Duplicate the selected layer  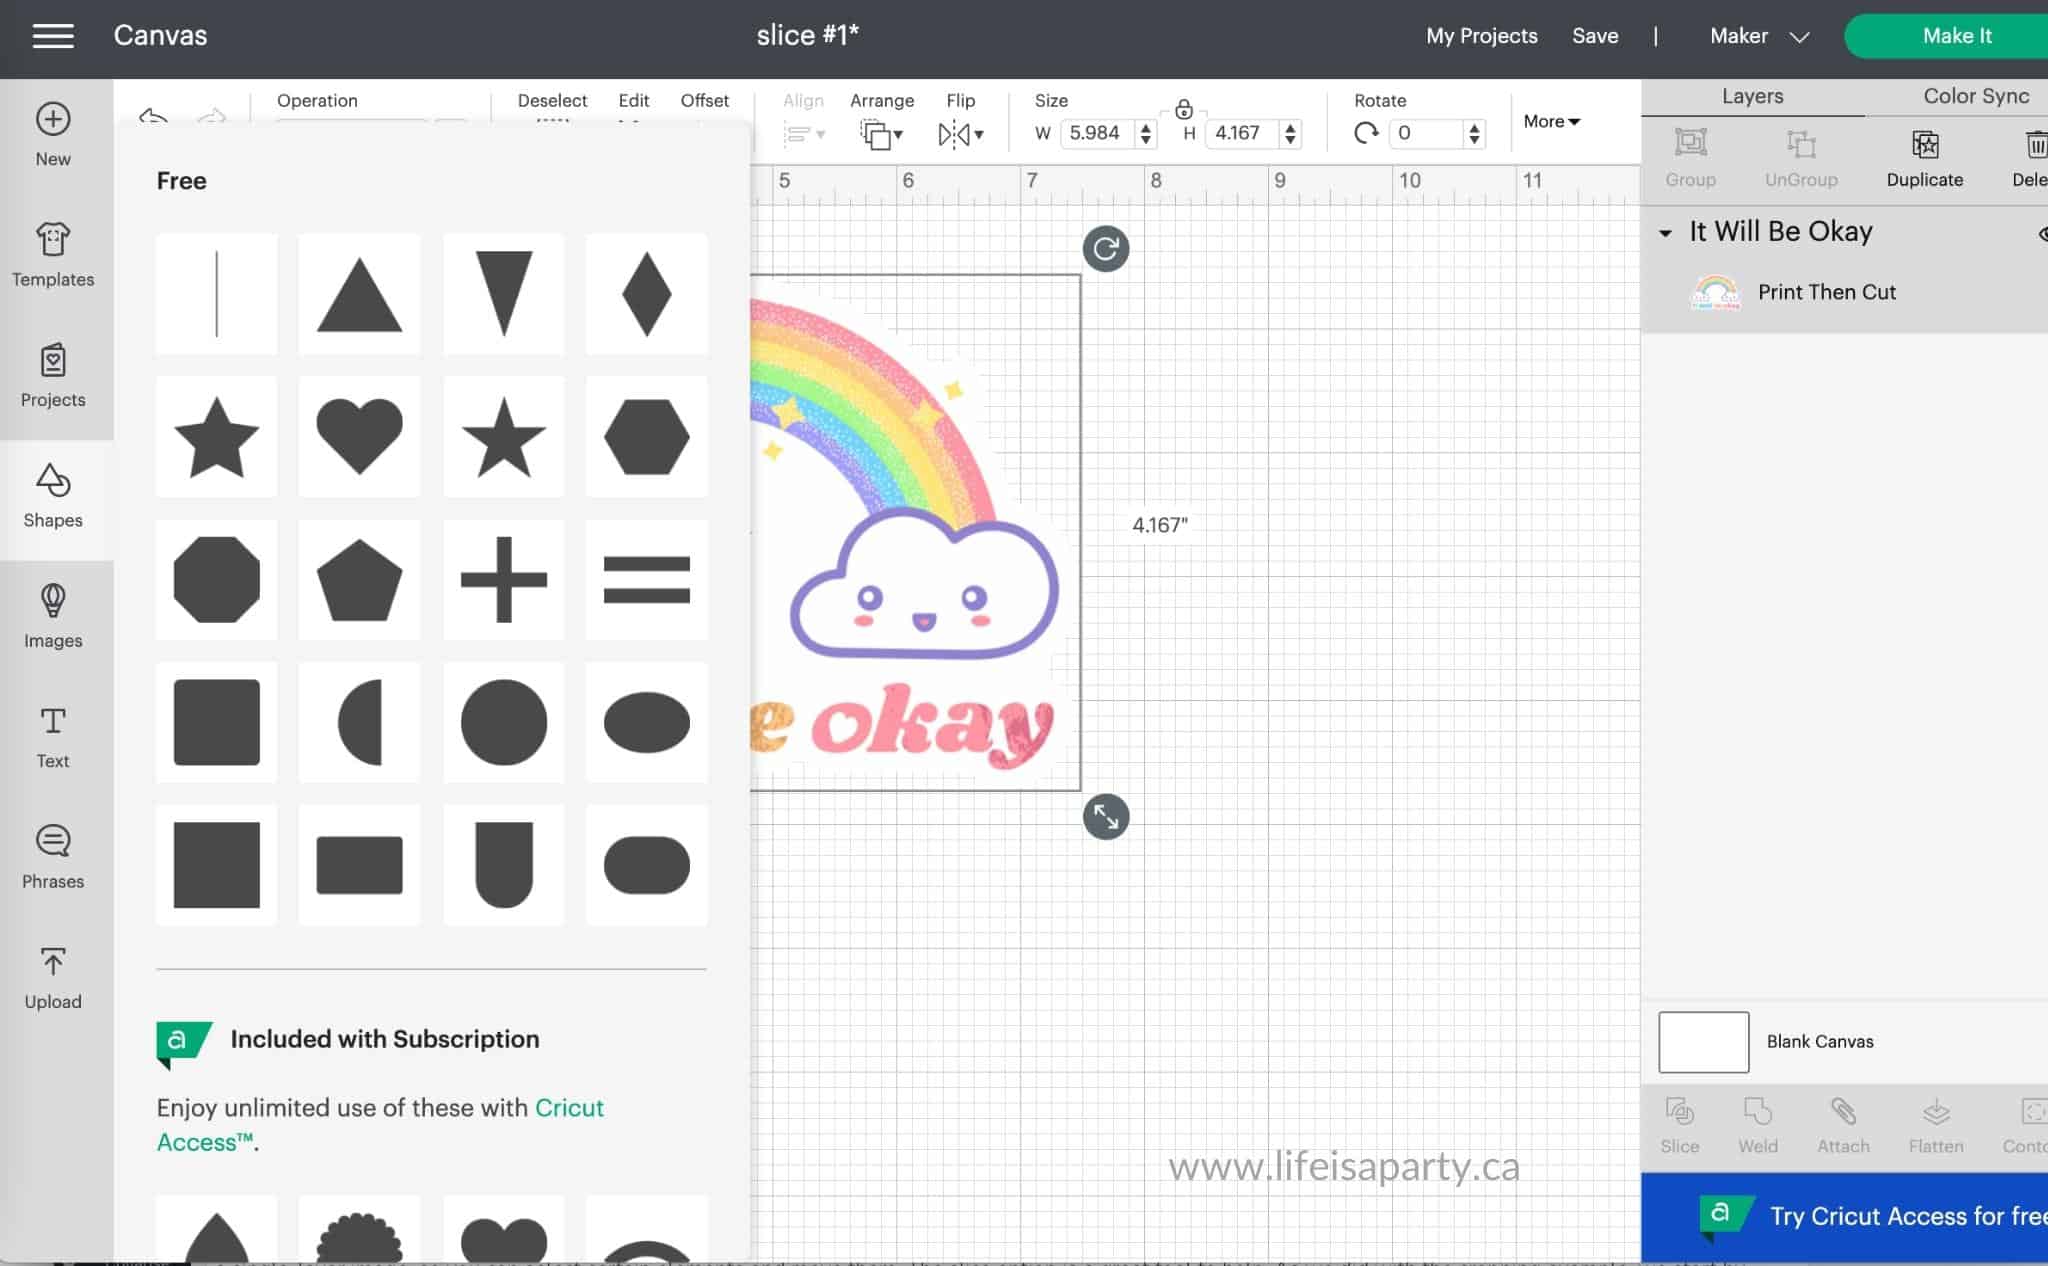[1924, 159]
